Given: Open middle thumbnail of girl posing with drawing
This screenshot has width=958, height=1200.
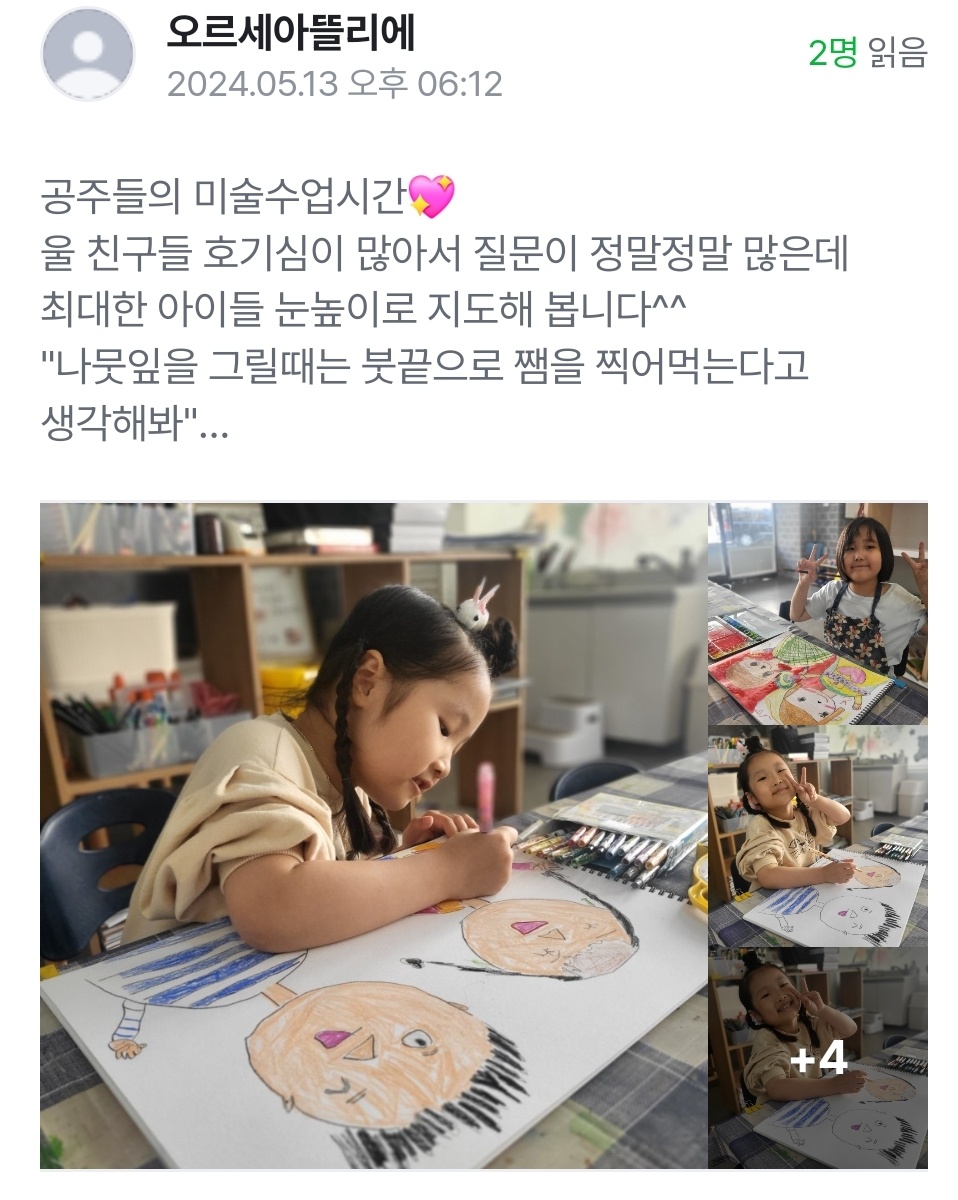Looking at the screenshot, I should 818,836.
